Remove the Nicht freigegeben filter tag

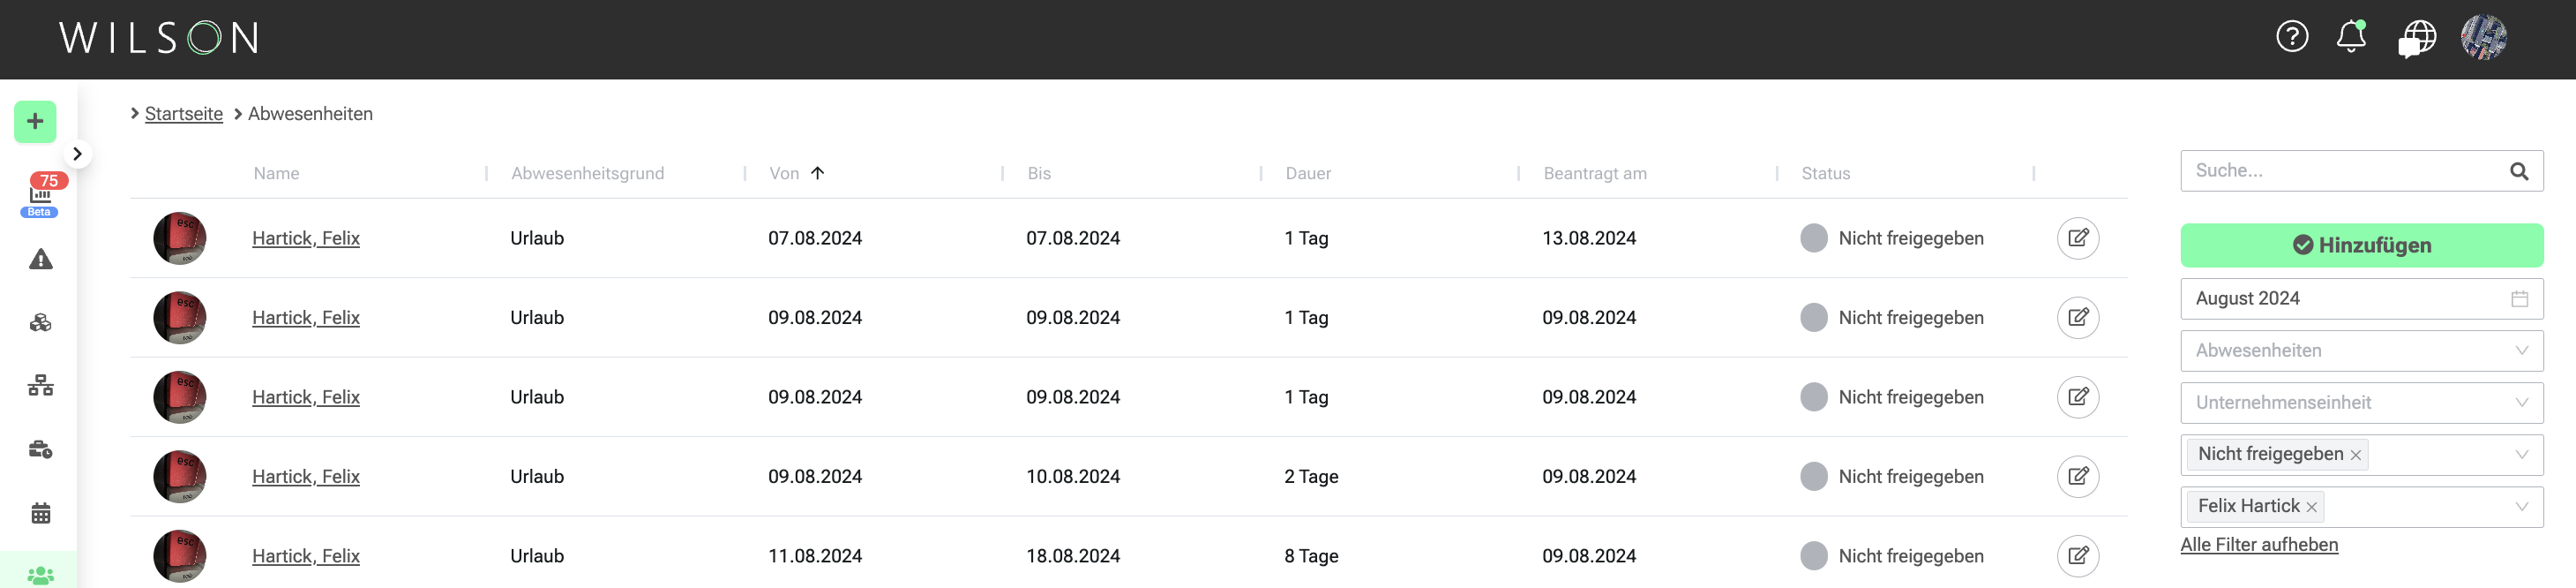(2356, 456)
